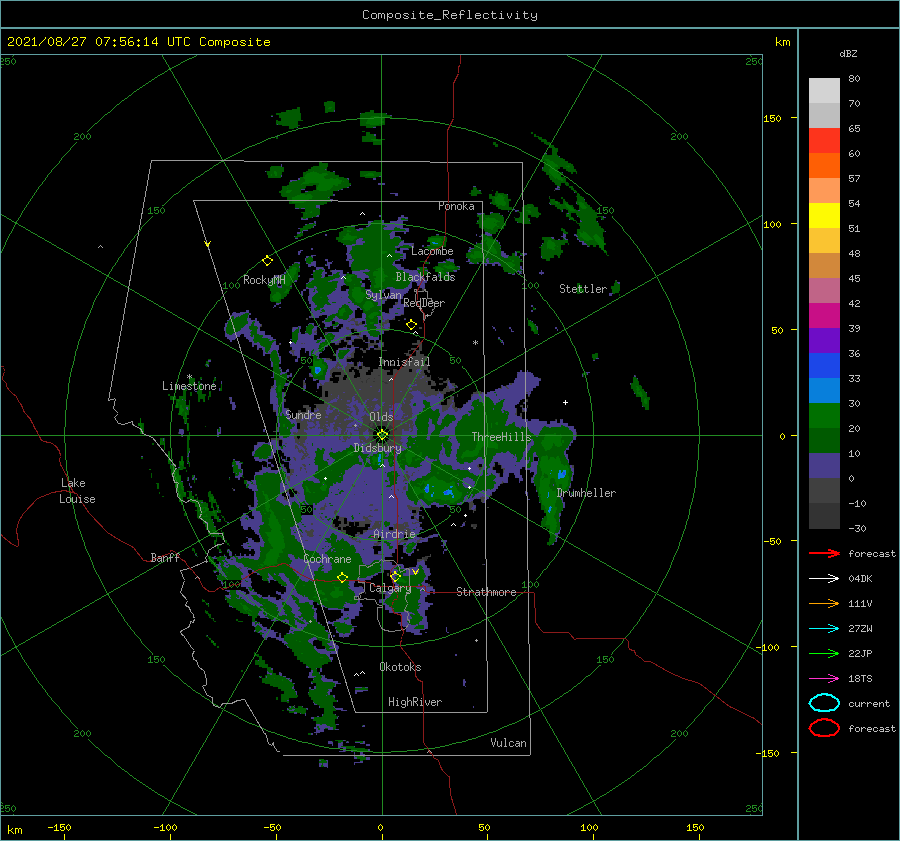This screenshot has width=900, height=841.
Task: Click the green 22JP arrow icon
Action: [x=824, y=653]
